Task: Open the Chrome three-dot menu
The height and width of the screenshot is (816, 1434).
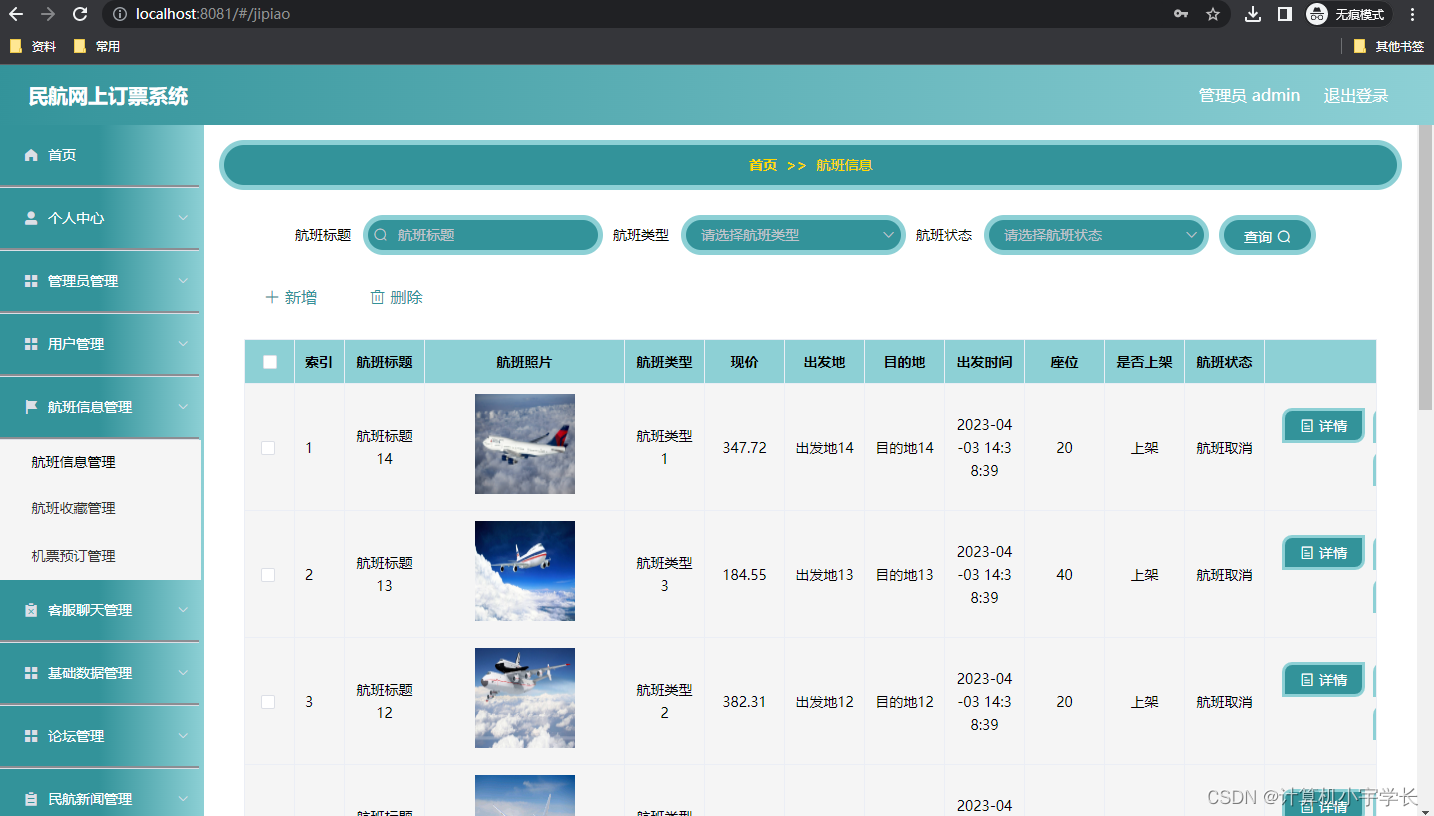Action: pos(1413,14)
